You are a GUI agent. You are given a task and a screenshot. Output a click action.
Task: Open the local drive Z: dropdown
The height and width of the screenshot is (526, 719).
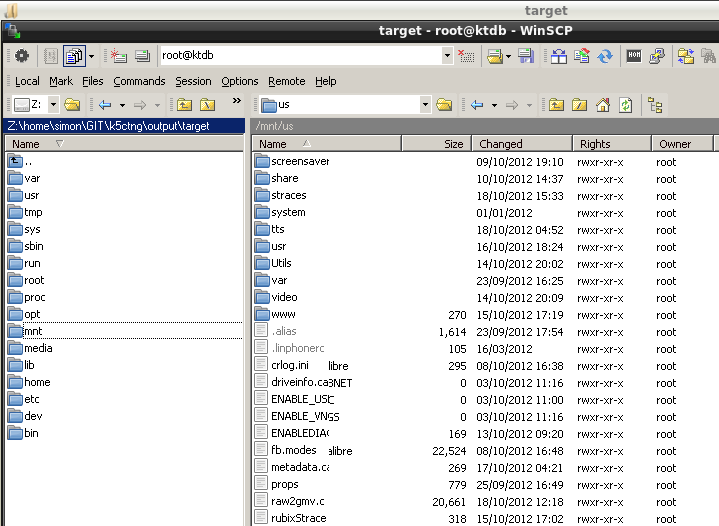[x=51, y=105]
